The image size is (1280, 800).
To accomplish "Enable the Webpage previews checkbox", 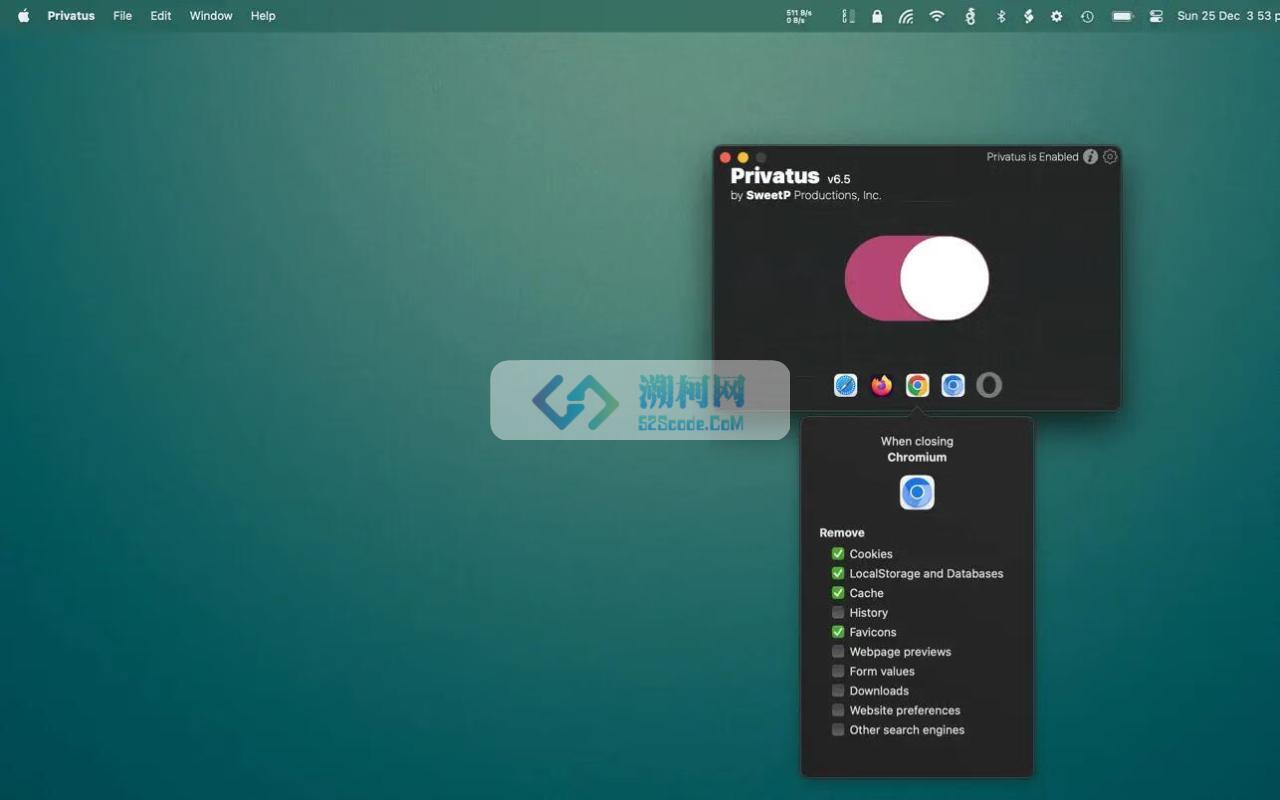I will click(x=838, y=651).
